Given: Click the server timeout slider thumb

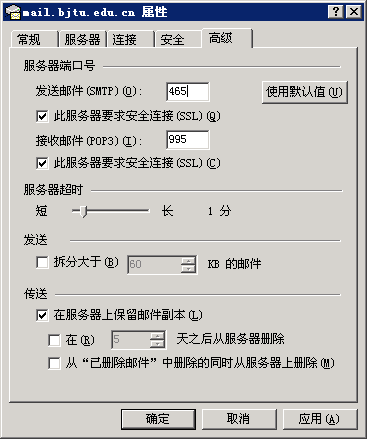Looking at the screenshot, I should point(84,211).
